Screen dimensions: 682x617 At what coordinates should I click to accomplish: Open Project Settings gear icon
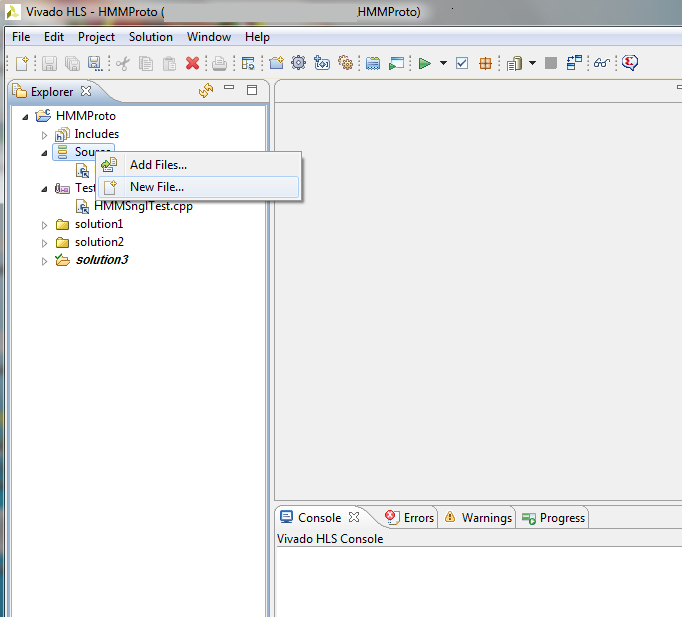pyautogui.click(x=298, y=63)
